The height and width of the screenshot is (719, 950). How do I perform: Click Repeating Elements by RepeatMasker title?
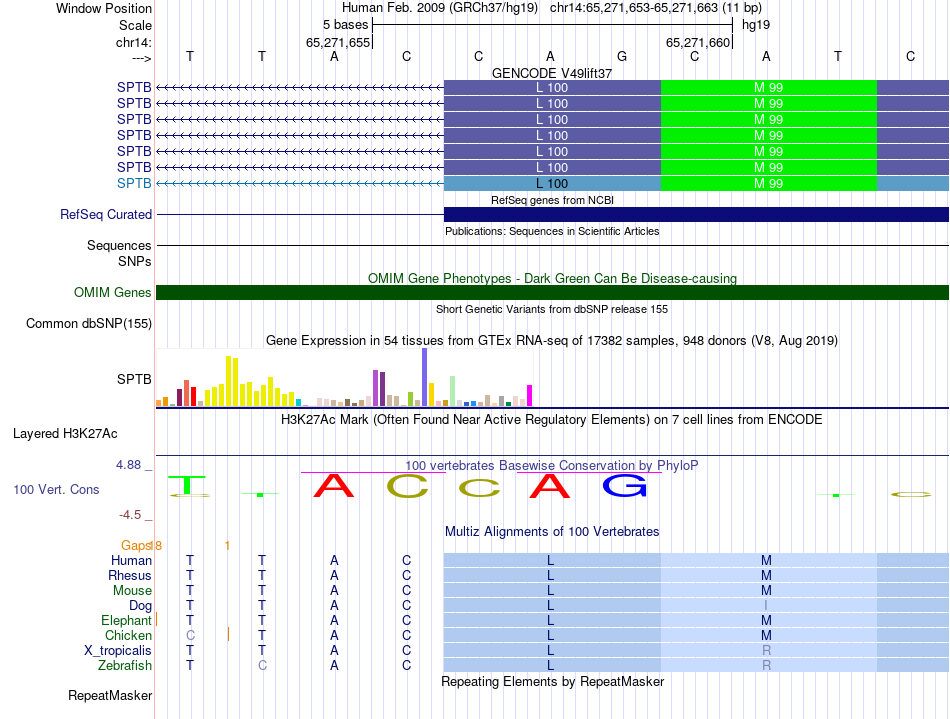[553, 681]
